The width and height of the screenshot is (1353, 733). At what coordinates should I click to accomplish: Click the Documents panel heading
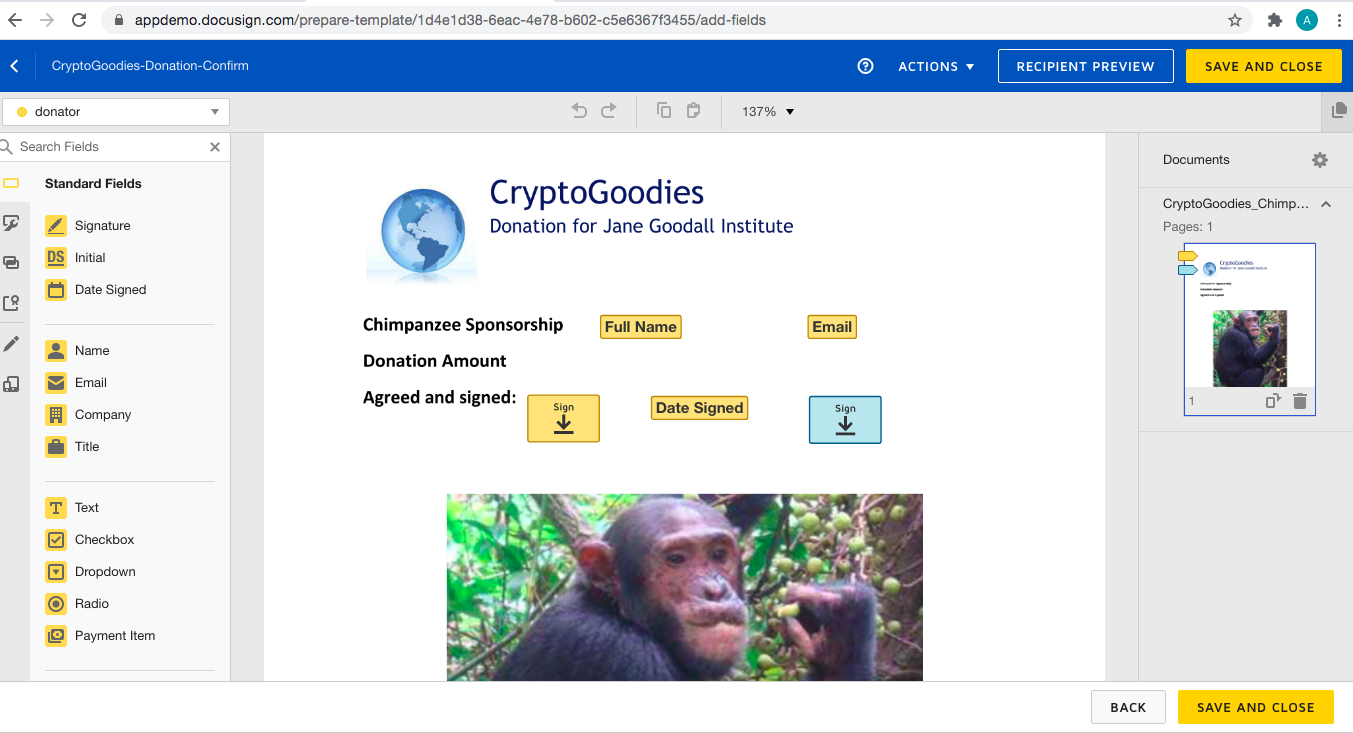tap(1196, 160)
